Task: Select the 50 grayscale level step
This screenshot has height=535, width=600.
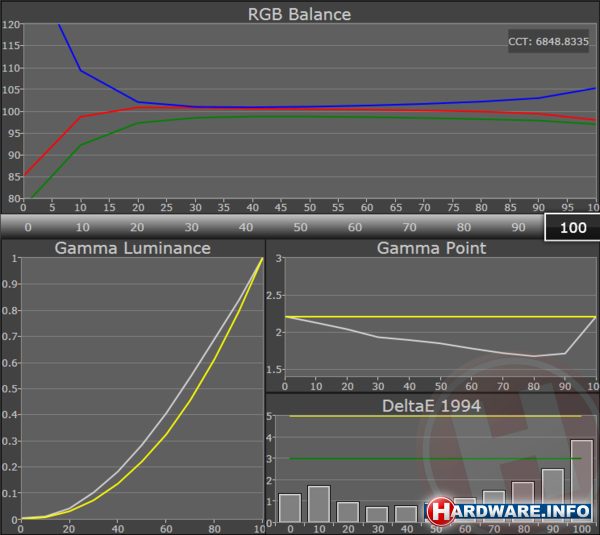Action: point(300,227)
